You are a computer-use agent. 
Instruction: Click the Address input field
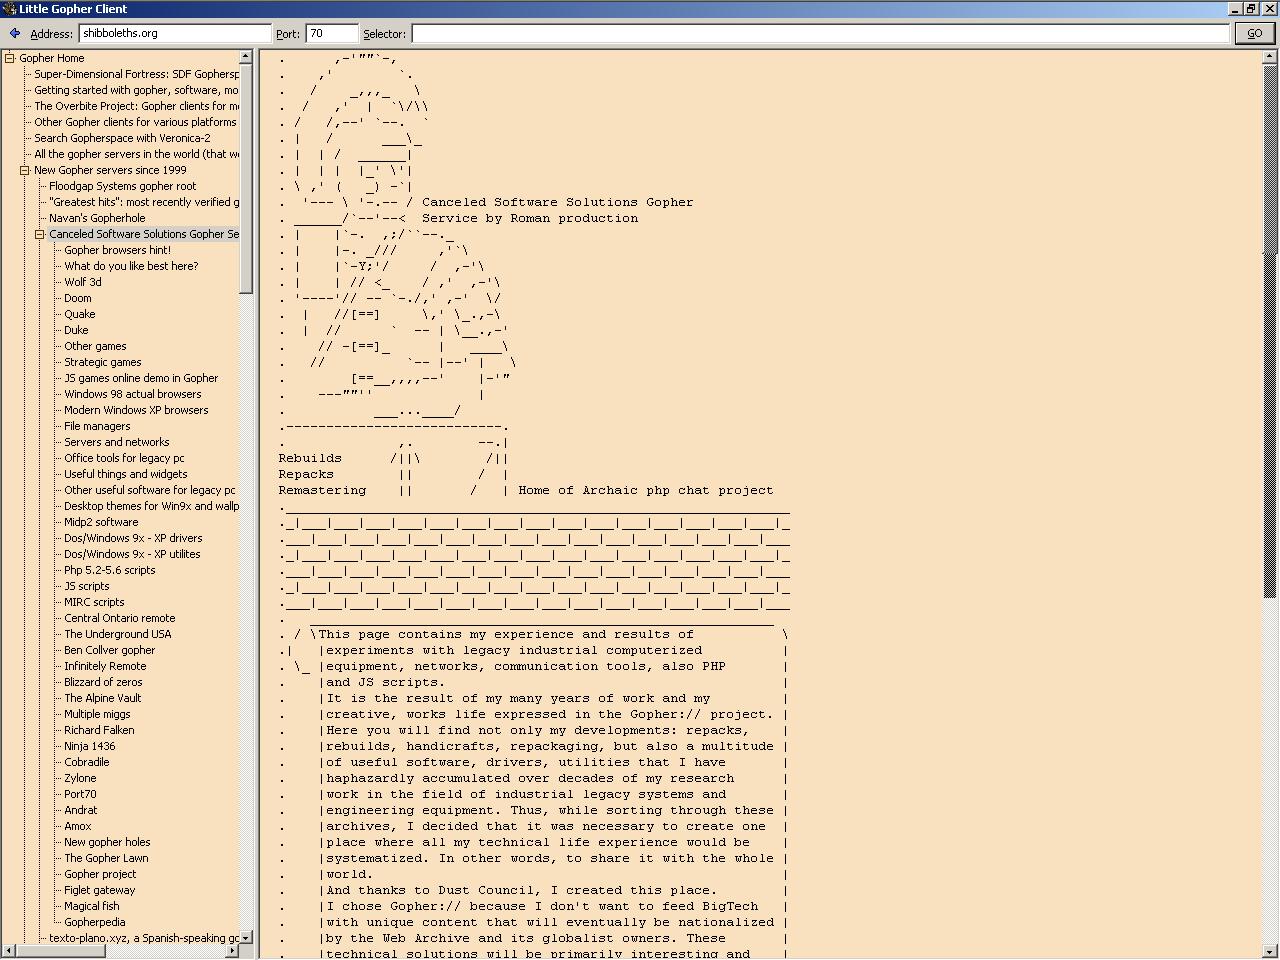[174, 33]
